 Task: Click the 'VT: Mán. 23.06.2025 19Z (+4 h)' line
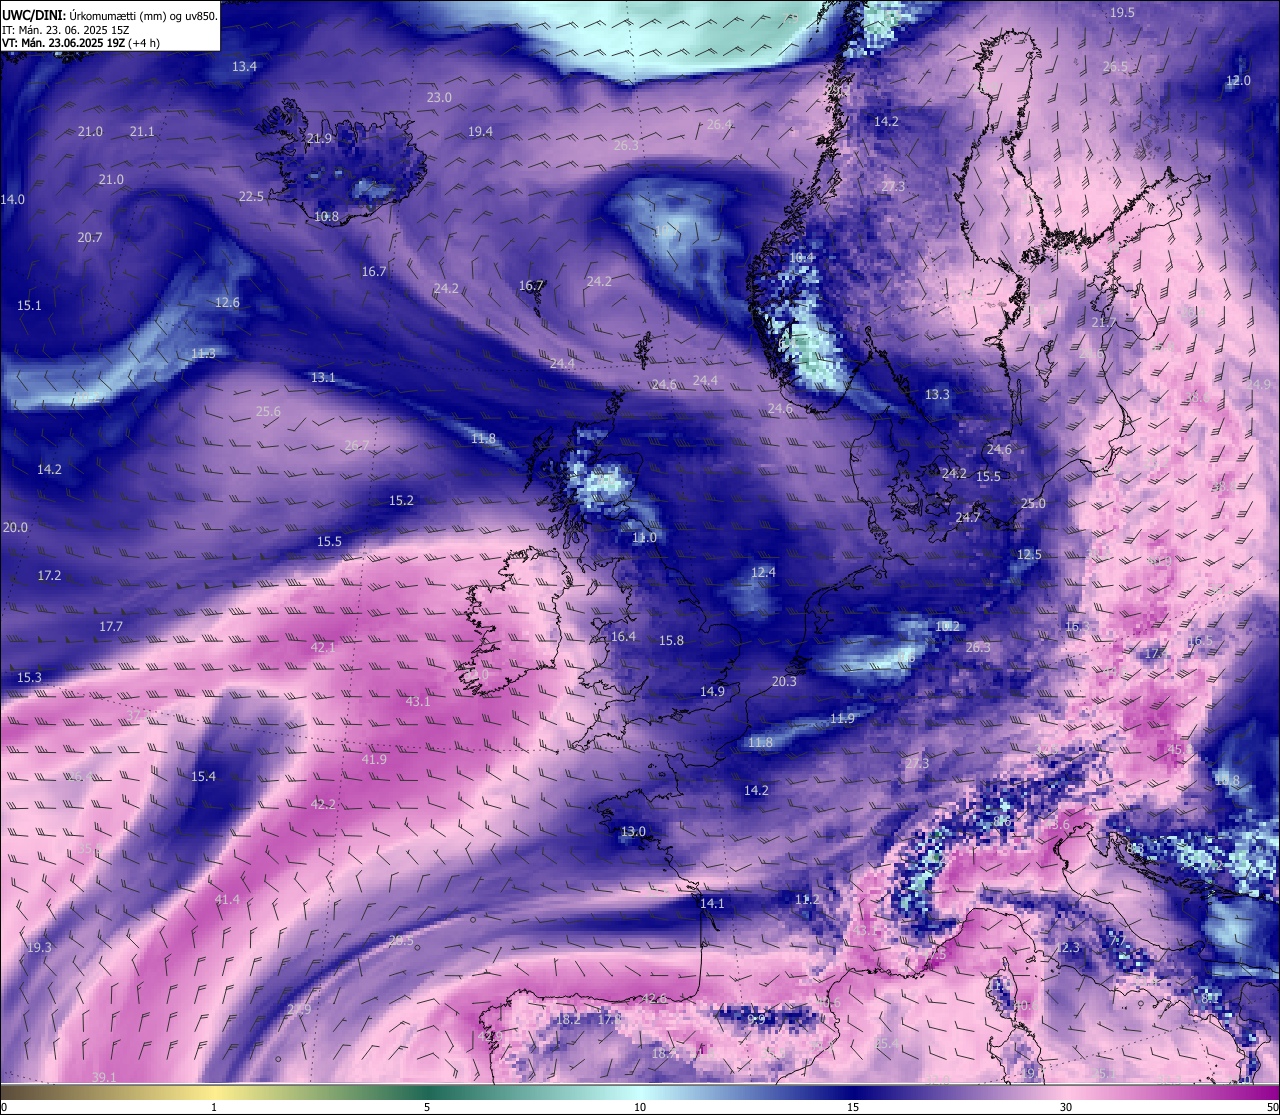(83, 43)
